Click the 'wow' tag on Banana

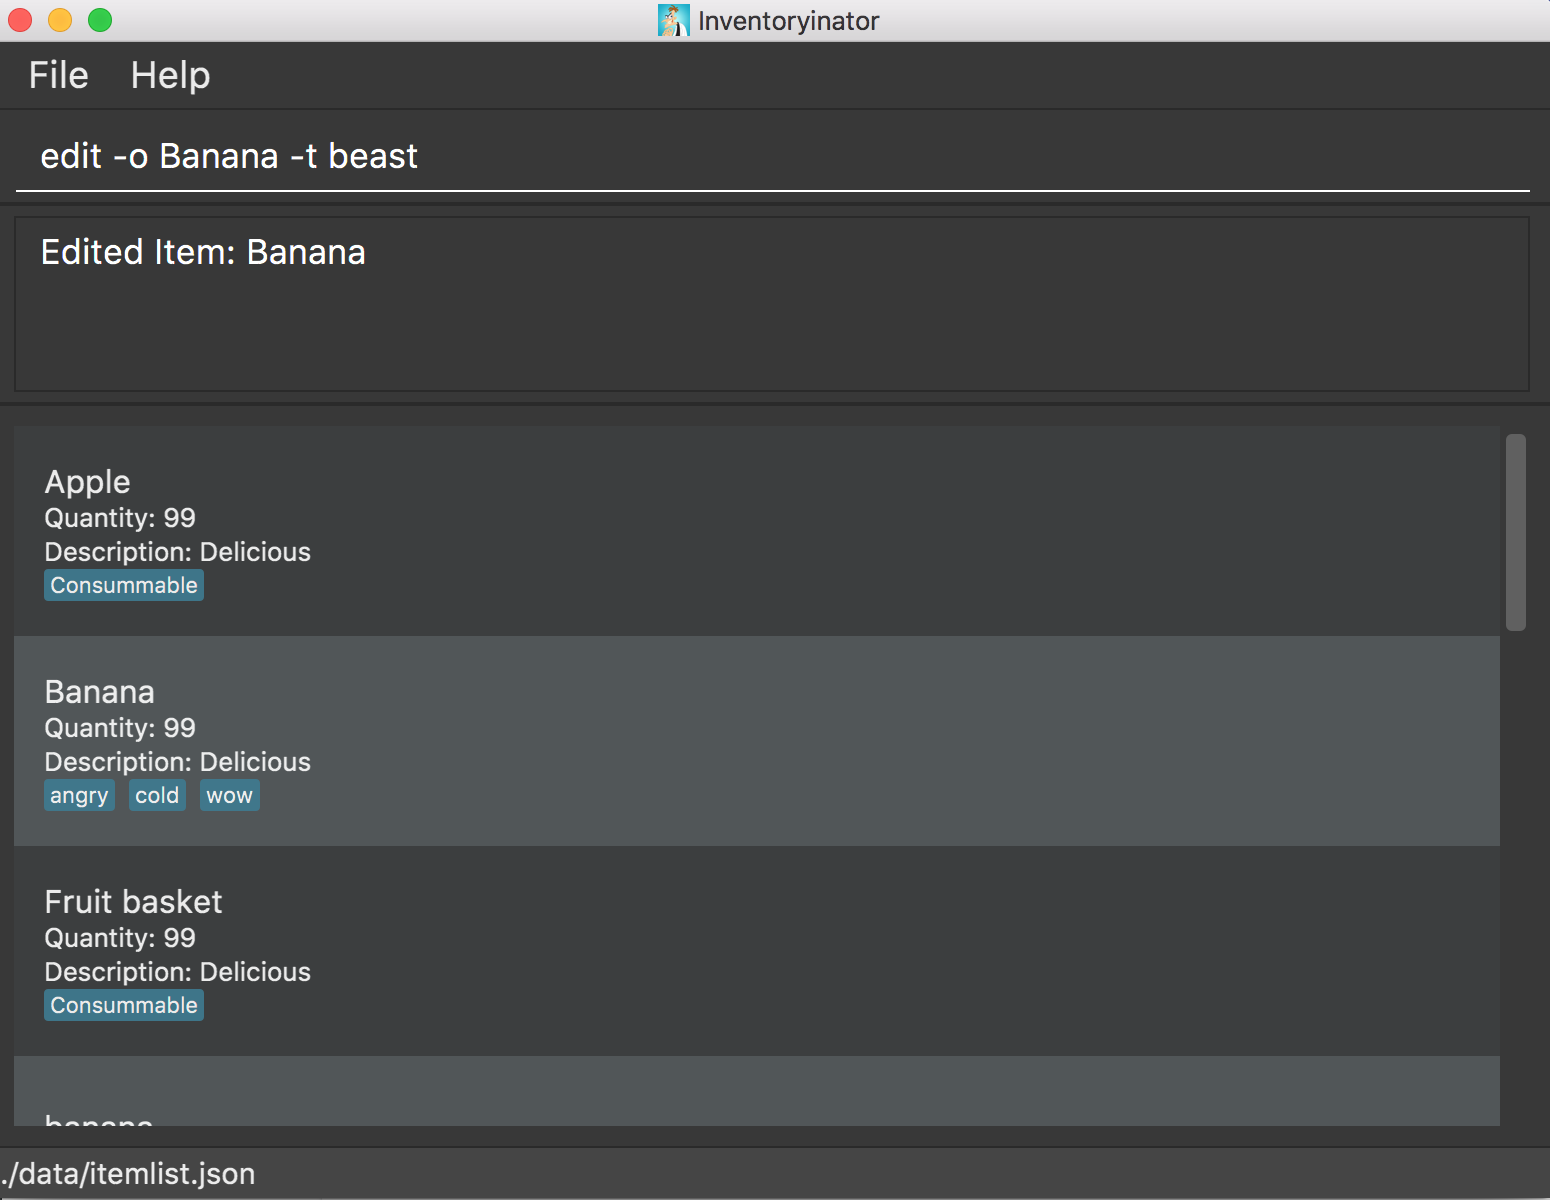pyautogui.click(x=230, y=795)
